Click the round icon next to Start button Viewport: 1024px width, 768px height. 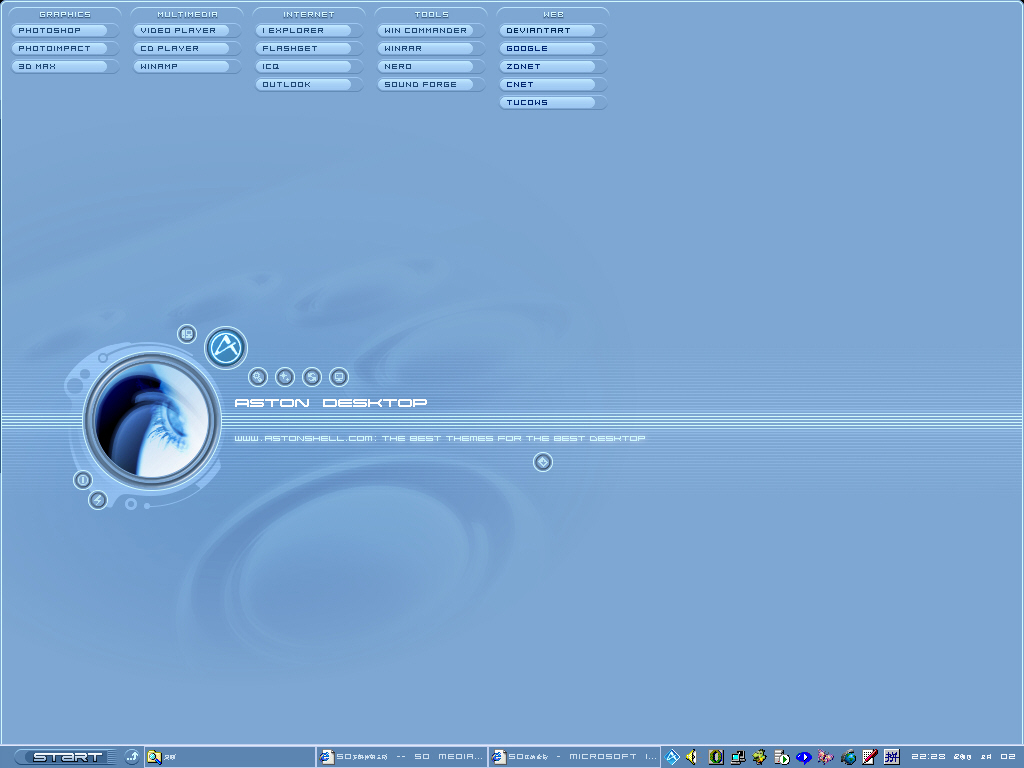pyautogui.click(x=132, y=757)
